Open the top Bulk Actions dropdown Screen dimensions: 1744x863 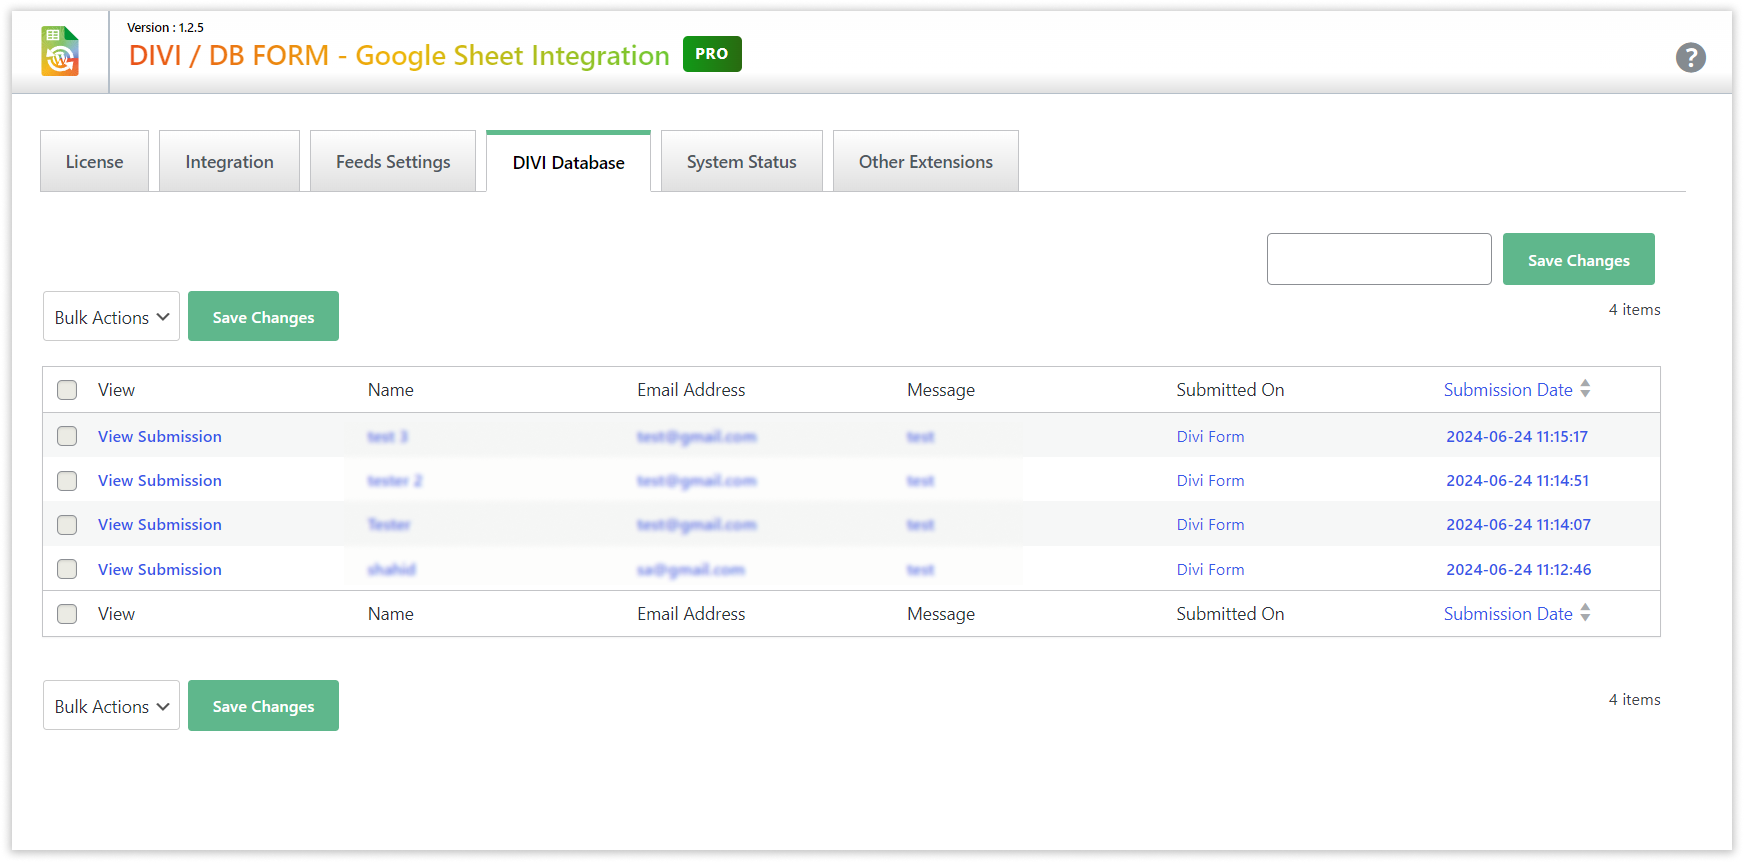[111, 317]
